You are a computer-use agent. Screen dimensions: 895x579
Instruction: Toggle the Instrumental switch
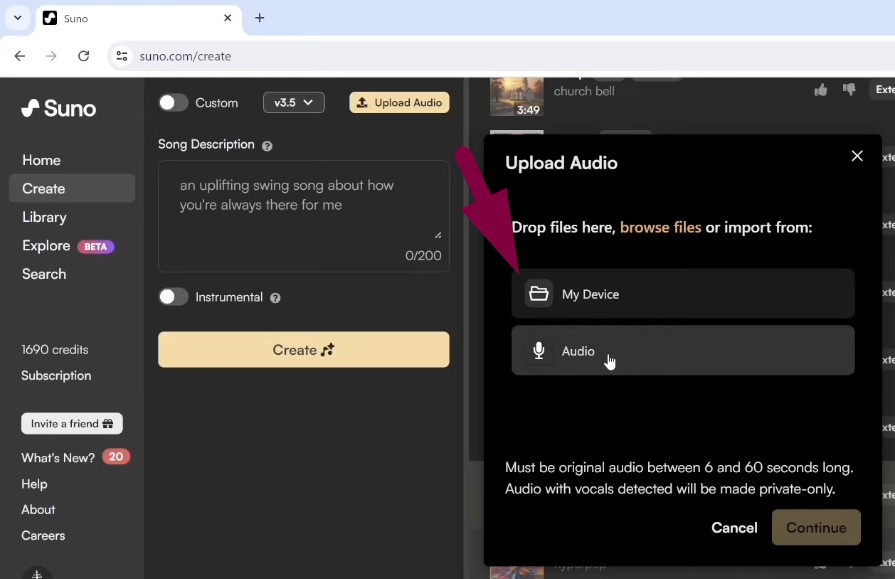click(173, 297)
